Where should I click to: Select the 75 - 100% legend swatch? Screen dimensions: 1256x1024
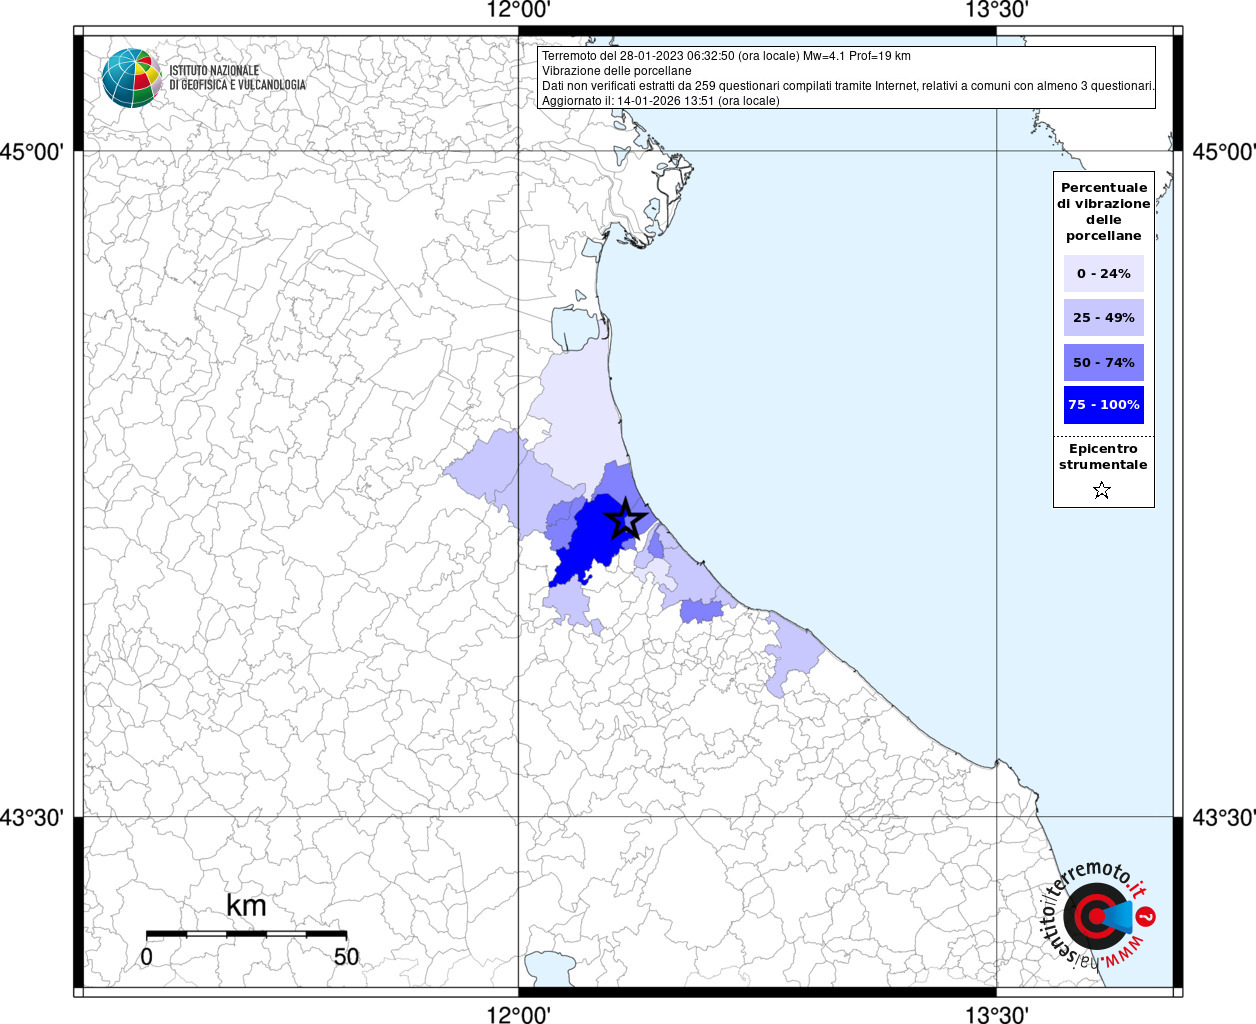coord(1104,405)
